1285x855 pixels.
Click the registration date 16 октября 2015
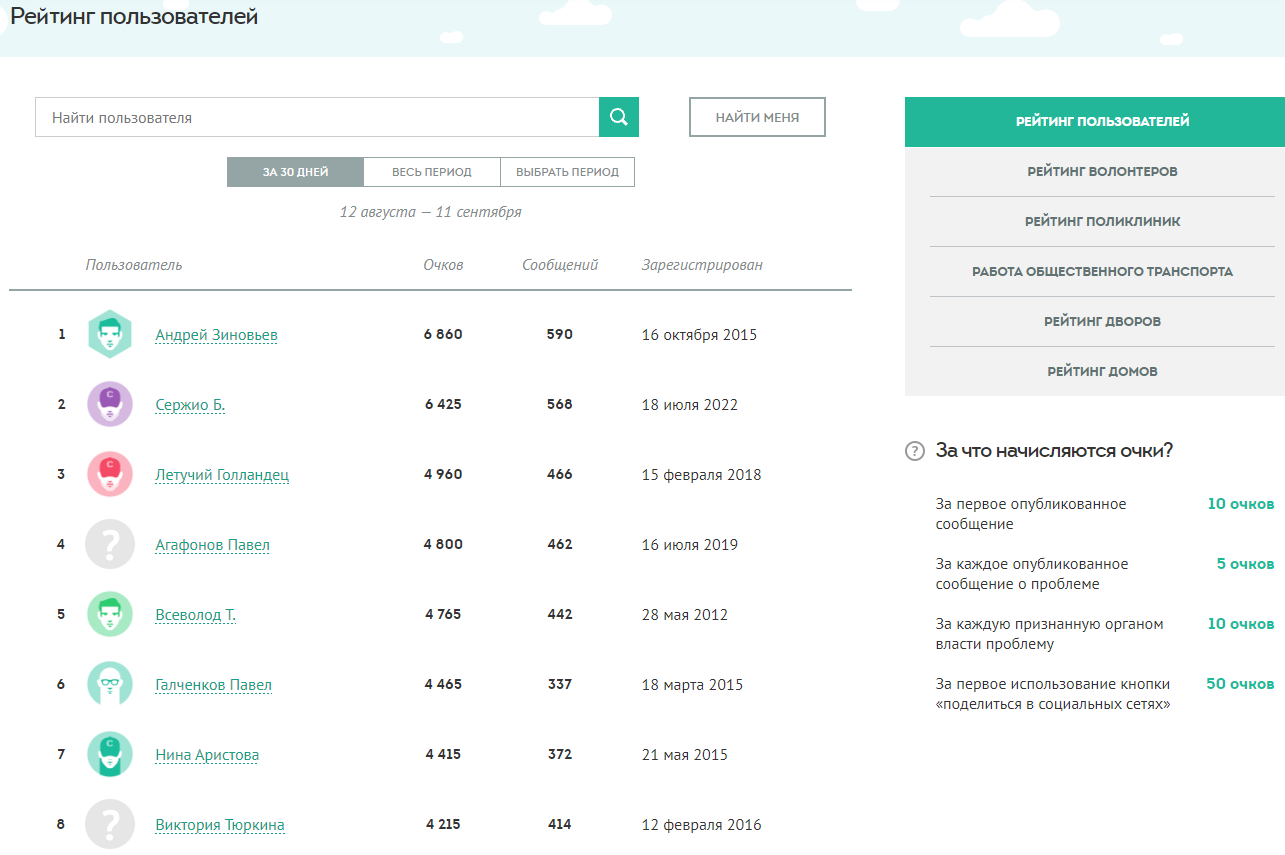tap(699, 335)
